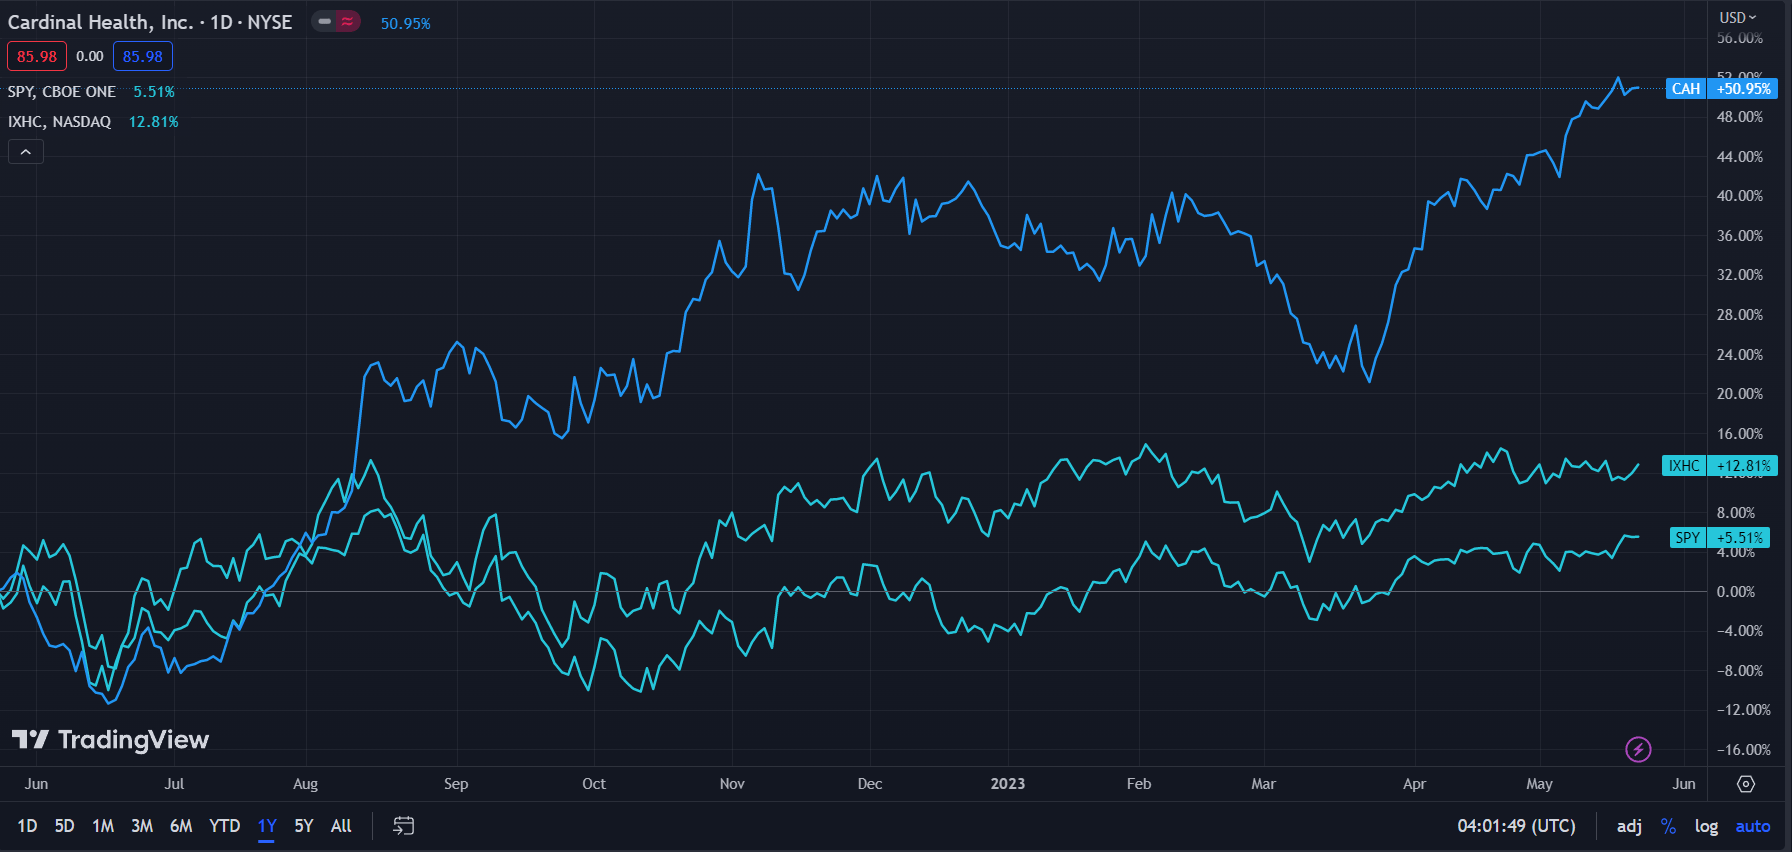Click the 40.00% label on price axis
This screenshot has height=852, width=1792.
(x=1740, y=196)
